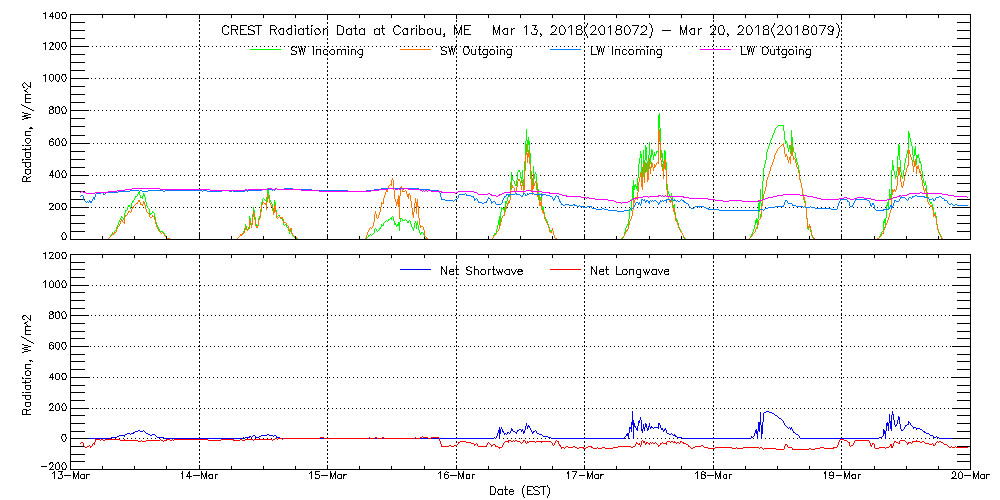Click the -200 y-axis tick label
The image size is (1000, 500).
pyautogui.click(x=51, y=466)
